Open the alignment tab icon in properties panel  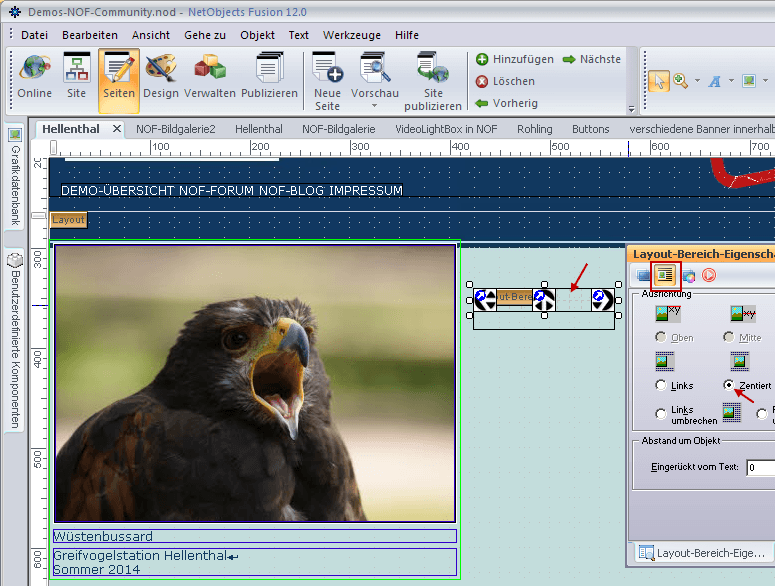click(664, 274)
